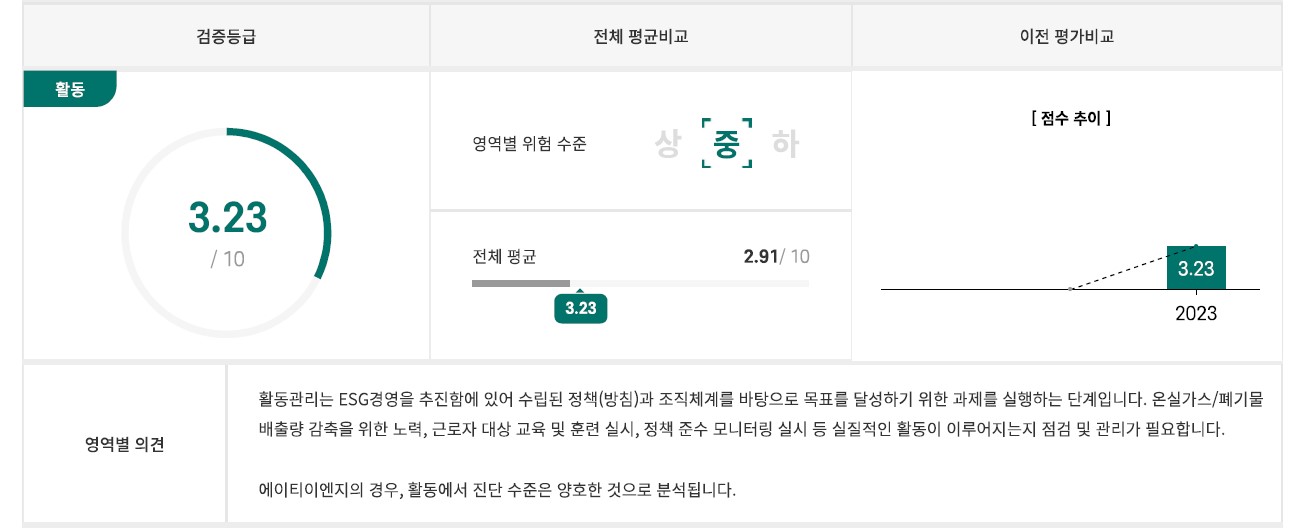This screenshot has width=1303, height=528.
Task: Click the 2.91 average value
Action: (761, 256)
